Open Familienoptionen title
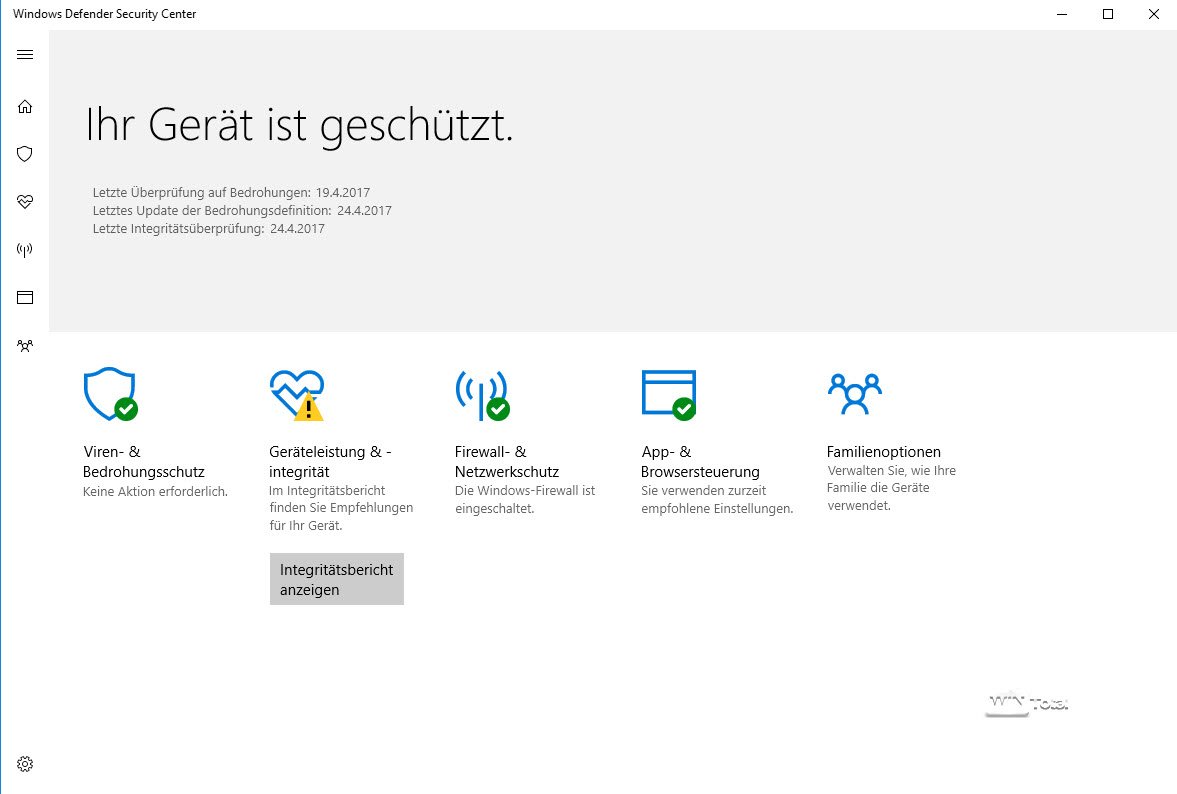 884,452
